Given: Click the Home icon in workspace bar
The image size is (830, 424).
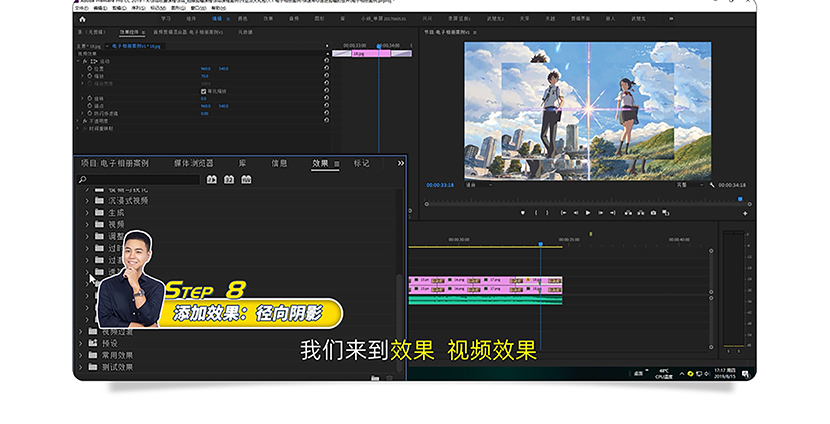Looking at the screenshot, I should tap(82, 19).
